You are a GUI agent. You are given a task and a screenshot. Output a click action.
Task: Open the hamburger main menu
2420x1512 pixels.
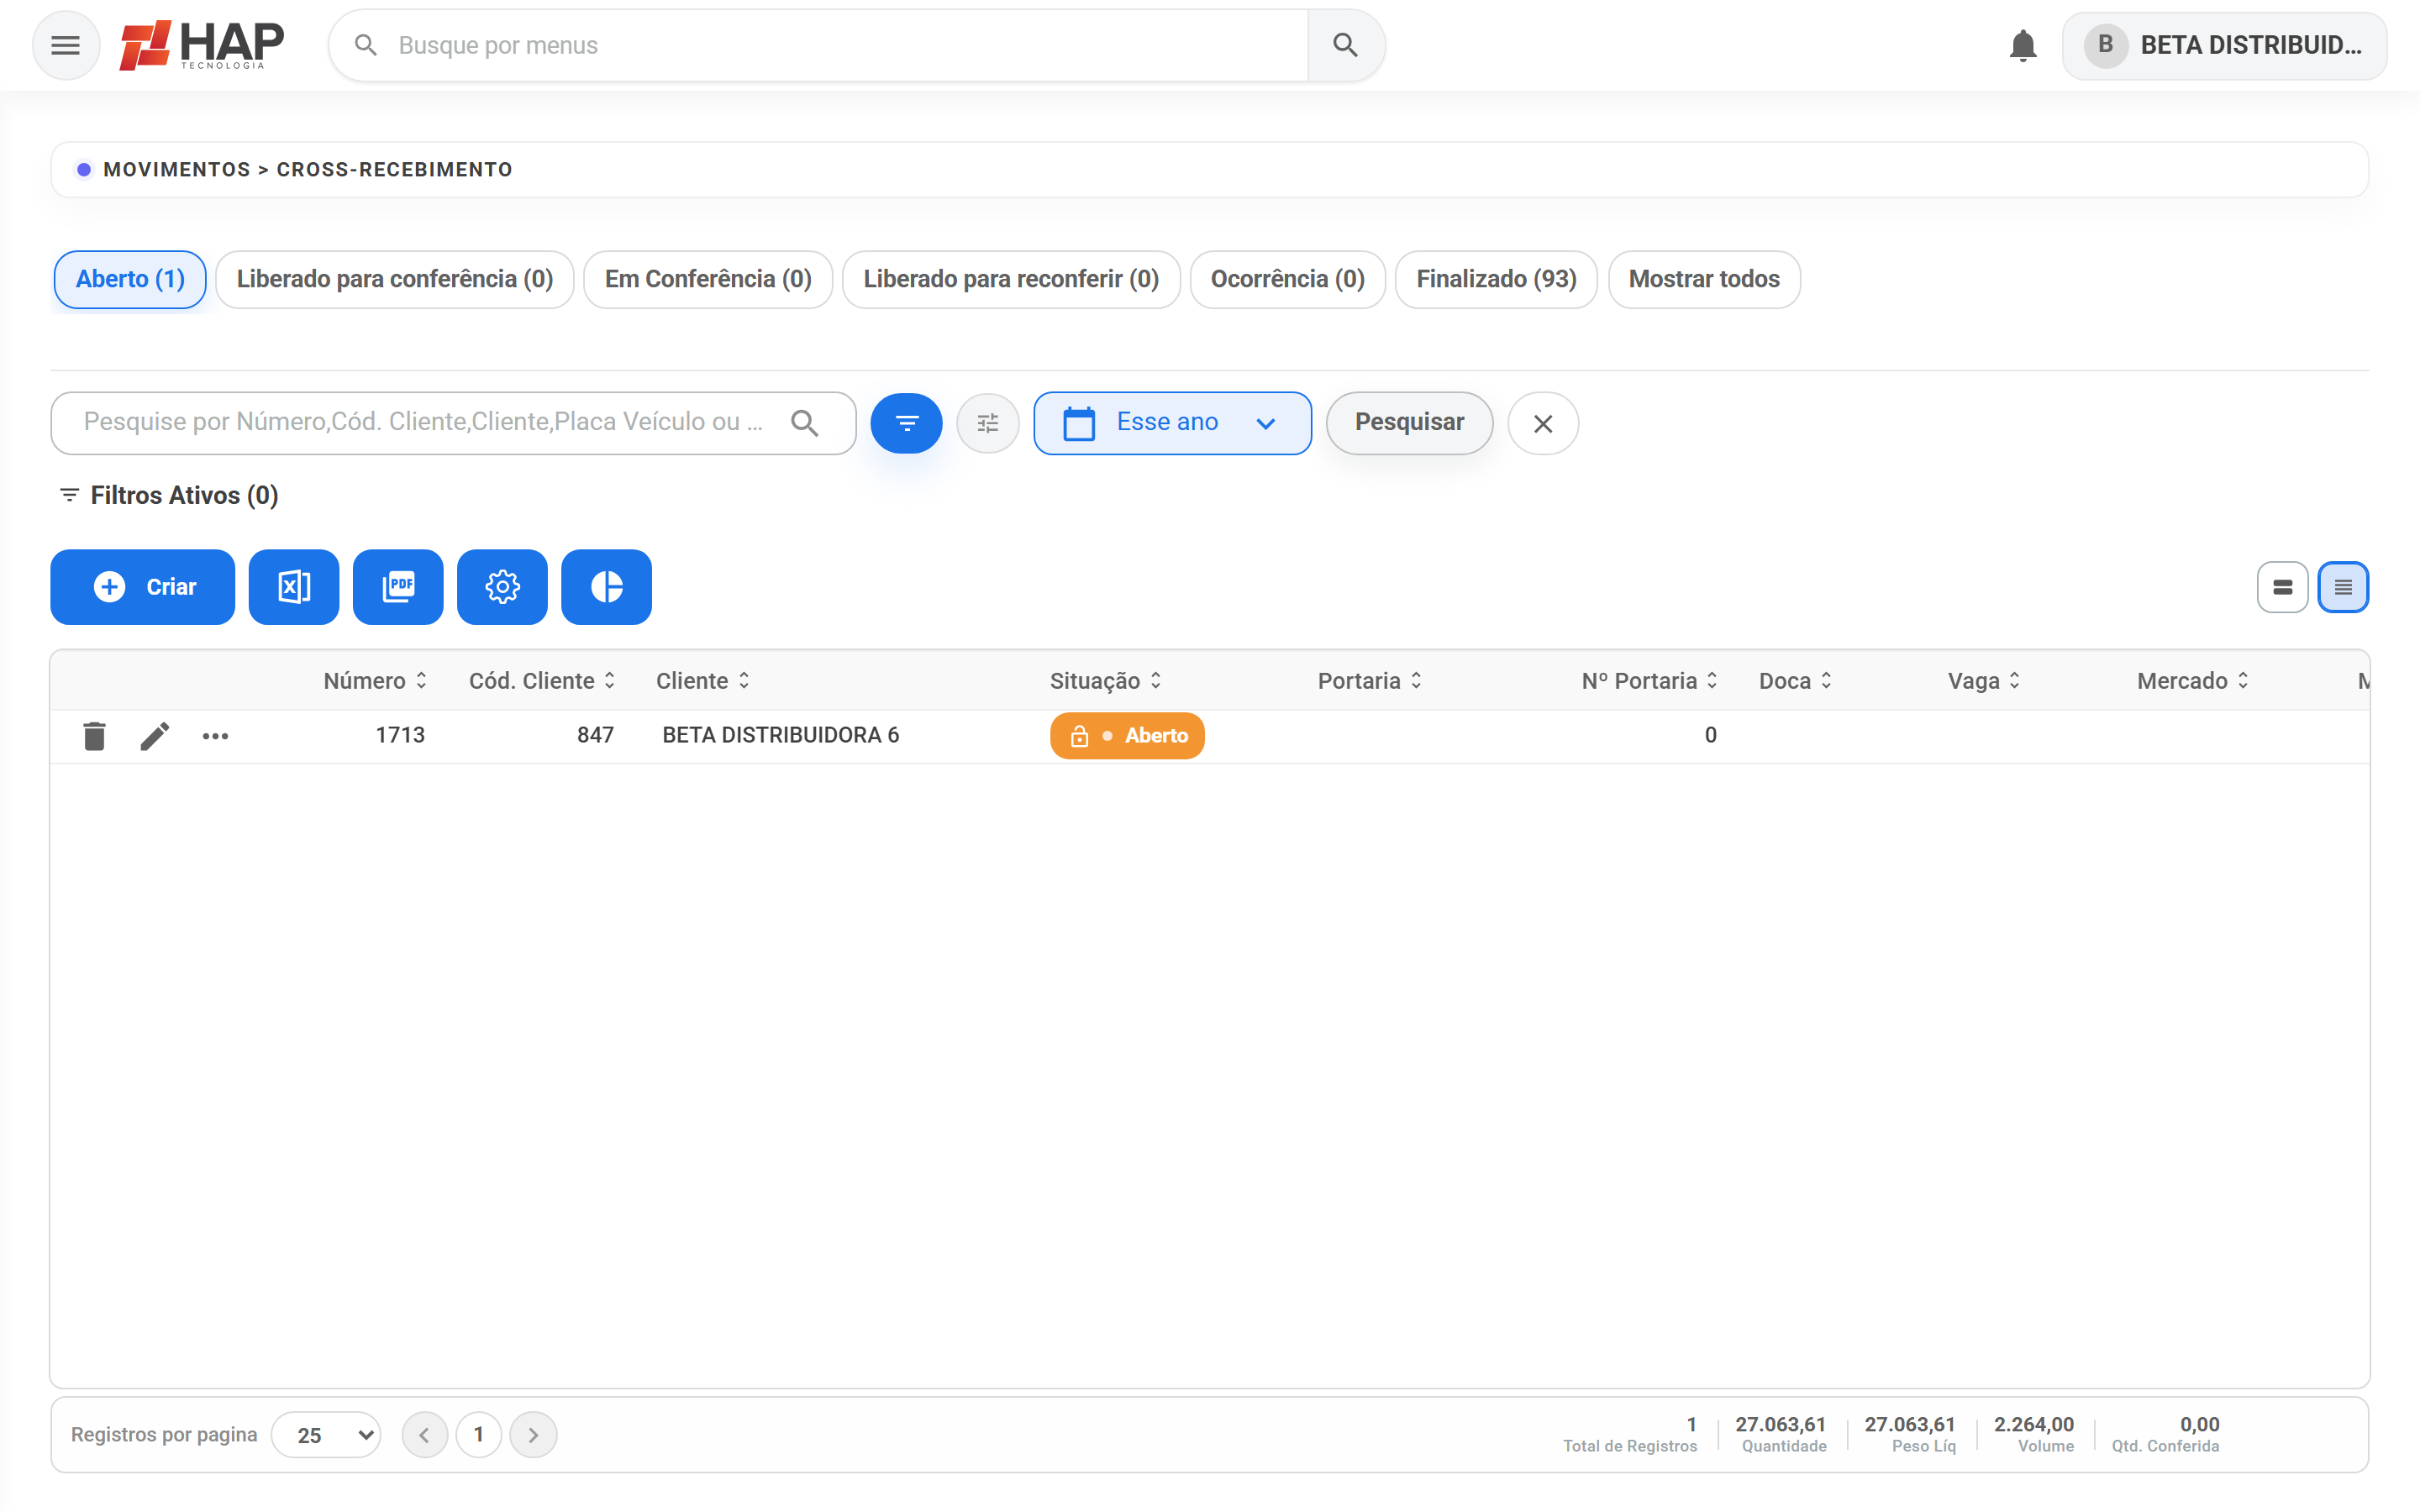(x=66, y=45)
